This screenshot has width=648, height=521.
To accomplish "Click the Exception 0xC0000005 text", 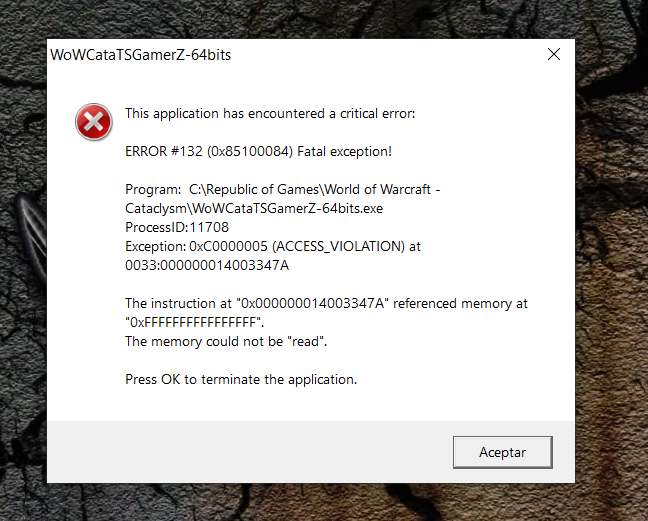I will click(196, 247).
